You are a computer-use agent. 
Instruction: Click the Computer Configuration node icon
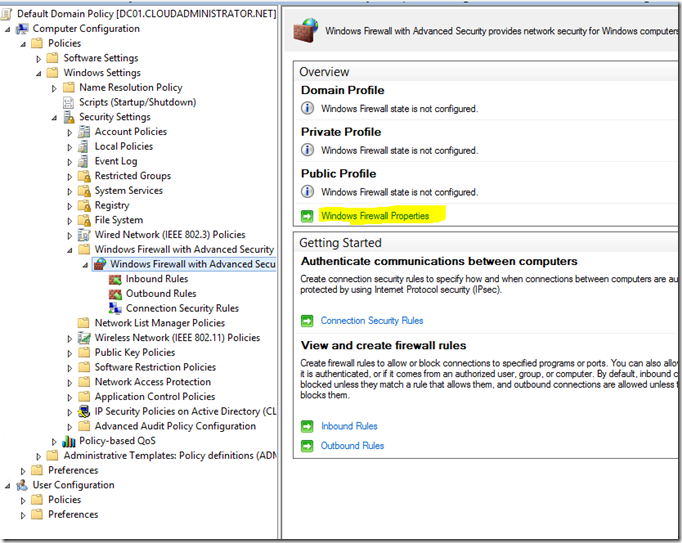click(23, 29)
